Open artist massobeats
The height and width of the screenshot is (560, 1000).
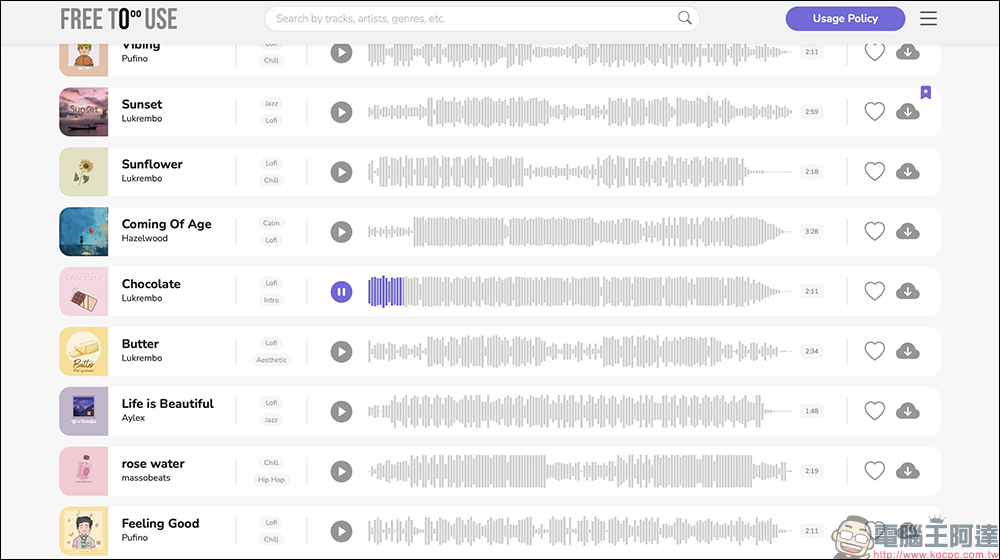pyautogui.click(x=146, y=478)
